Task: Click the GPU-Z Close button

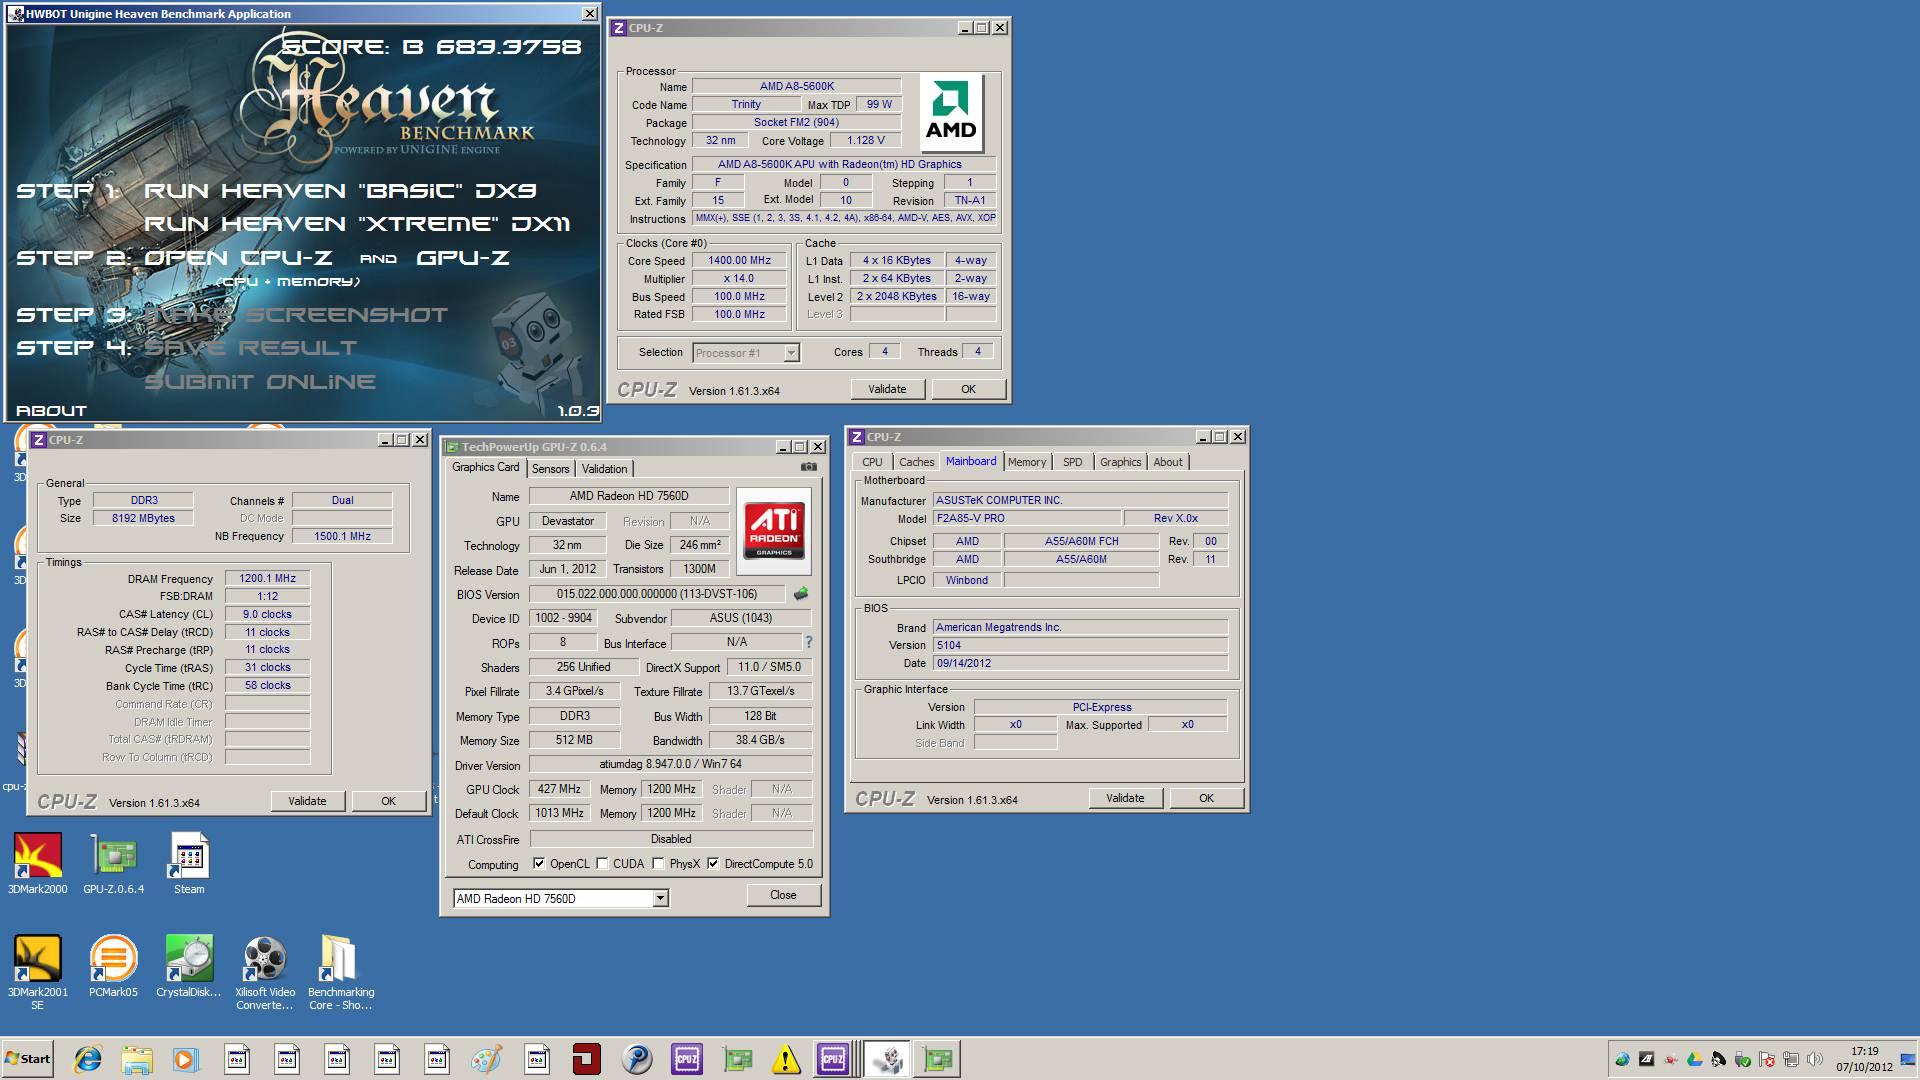Action: pos(783,895)
